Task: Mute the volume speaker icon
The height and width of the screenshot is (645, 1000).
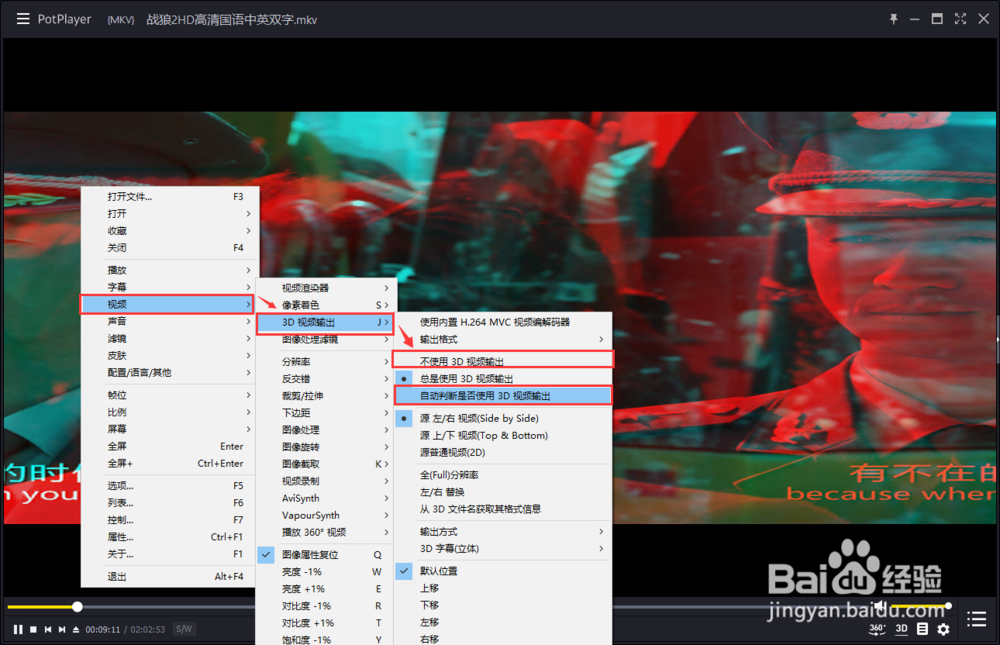Action: click(x=881, y=605)
